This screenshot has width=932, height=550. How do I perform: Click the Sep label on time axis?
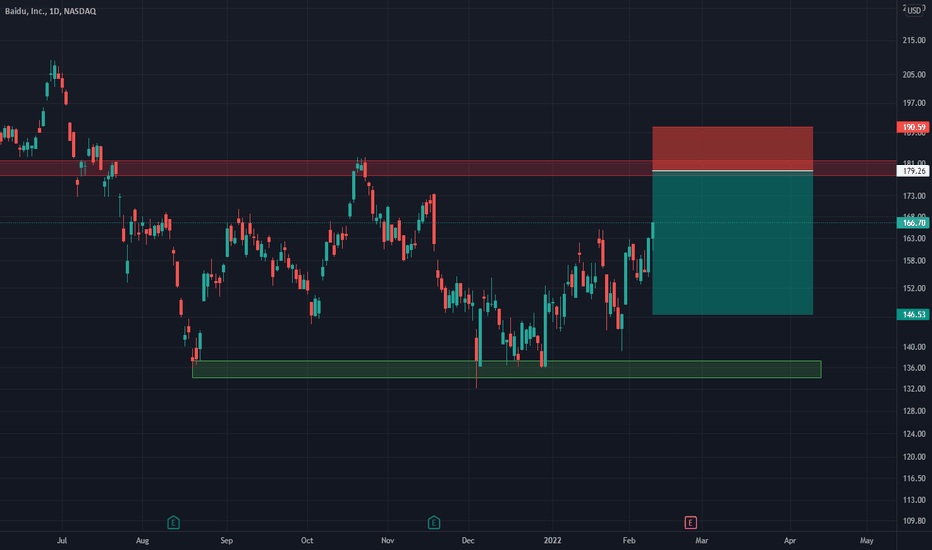(x=226, y=540)
